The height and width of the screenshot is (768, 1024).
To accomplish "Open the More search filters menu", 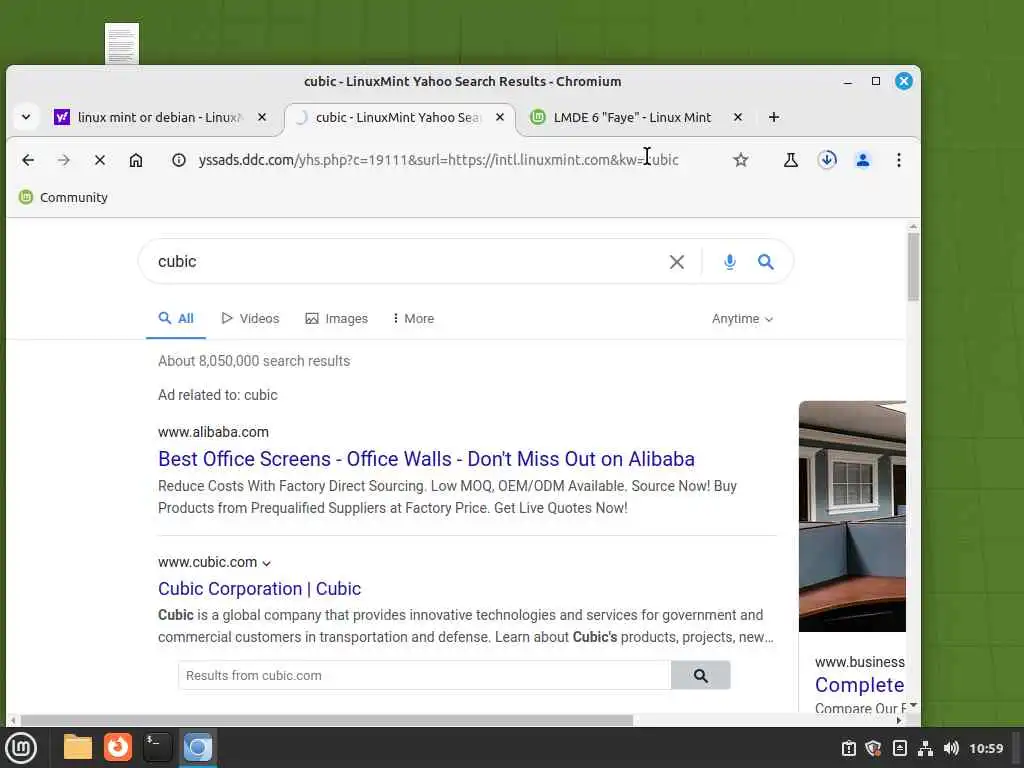I will pyautogui.click(x=413, y=319).
